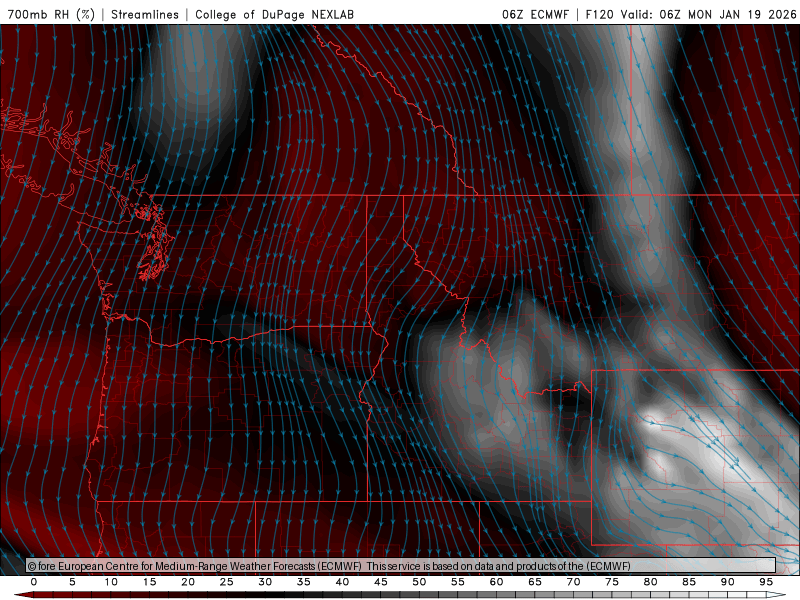
Task: Select the "F120" forecast hour text
Action: click(599, 14)
